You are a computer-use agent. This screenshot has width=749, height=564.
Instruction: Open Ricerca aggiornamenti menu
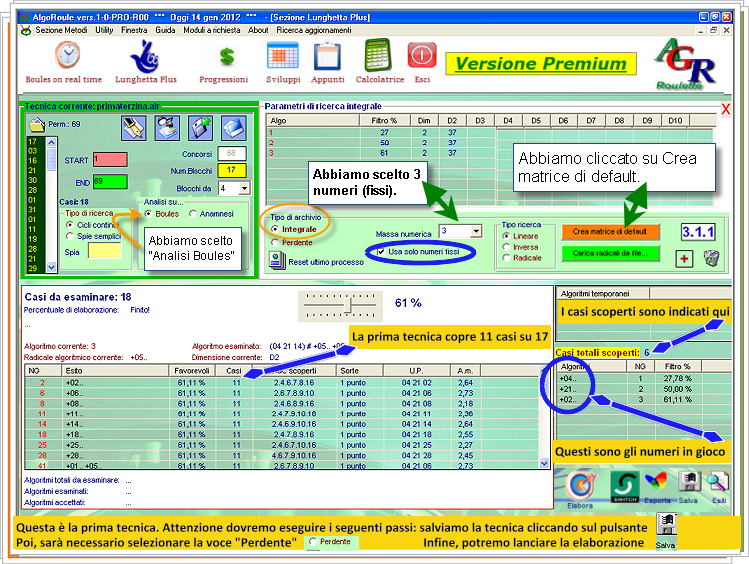tap(314, 30)
